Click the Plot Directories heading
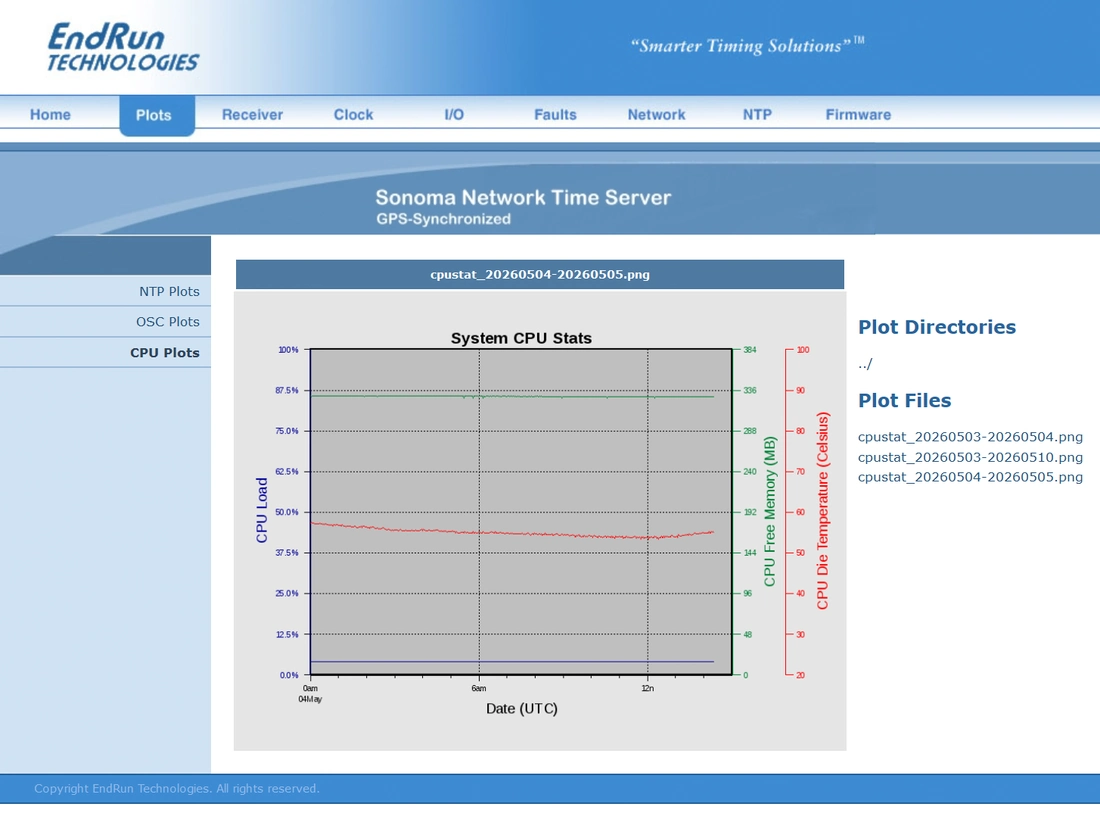This screenshot has width=1100, height=813. click(x=937, y=327)
